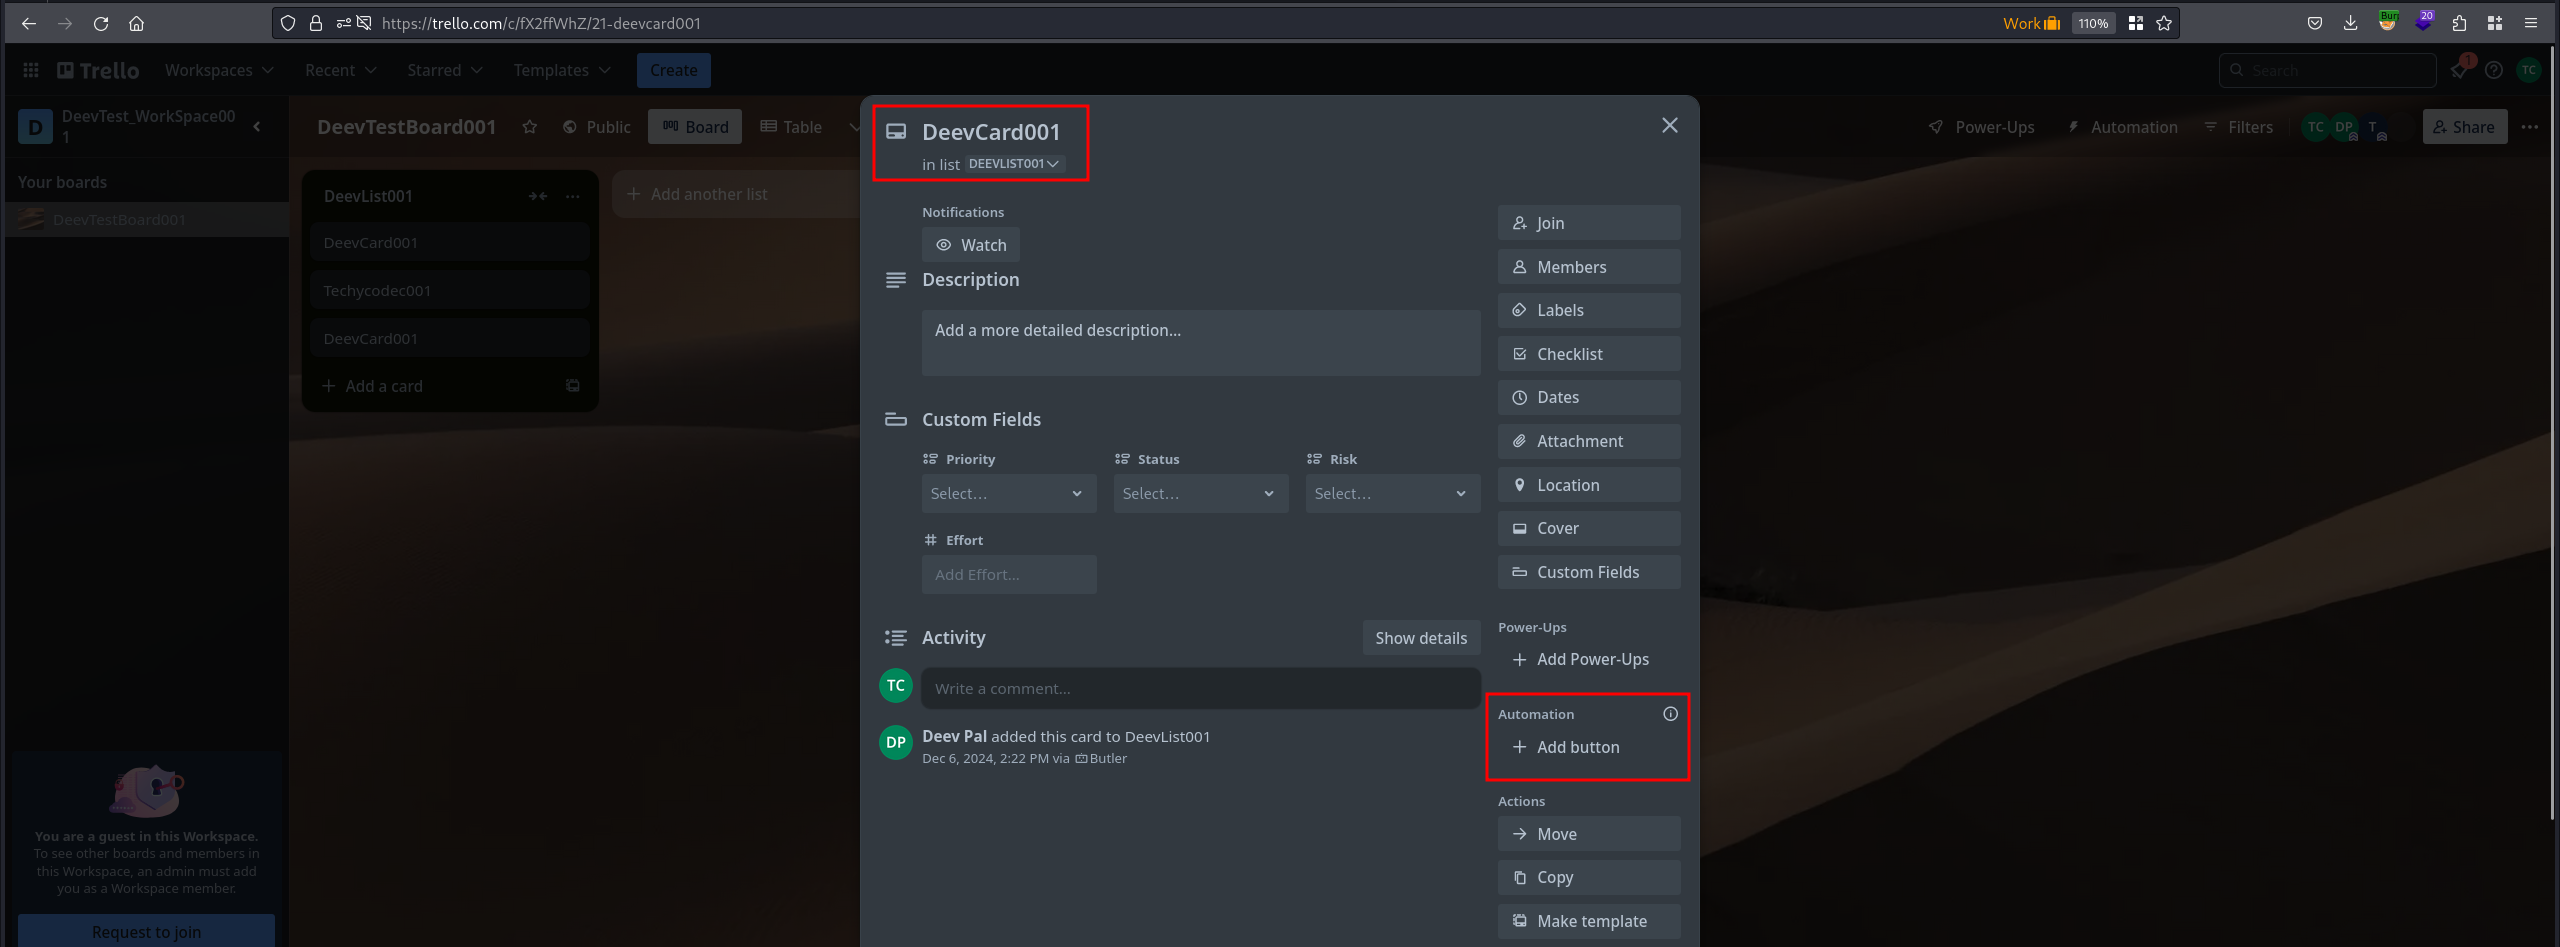This screenshot has width=2560, height=947.
Task: Click the Trello logo
Action: pos(98,70)
